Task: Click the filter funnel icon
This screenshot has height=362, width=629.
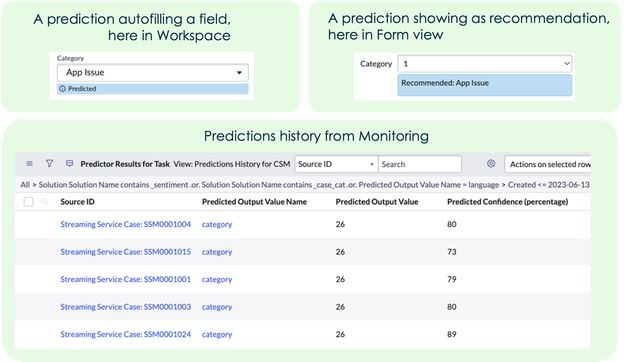Action: pos(49,163)
